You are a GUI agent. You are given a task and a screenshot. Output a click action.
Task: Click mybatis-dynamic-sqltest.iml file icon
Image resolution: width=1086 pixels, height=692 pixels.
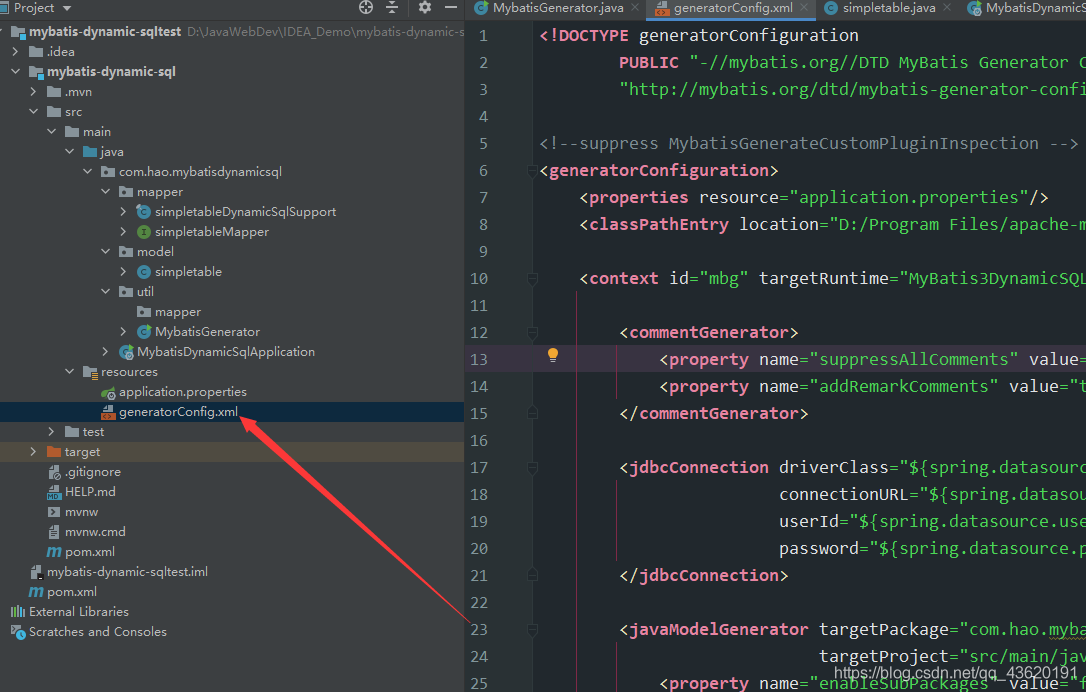36,572
